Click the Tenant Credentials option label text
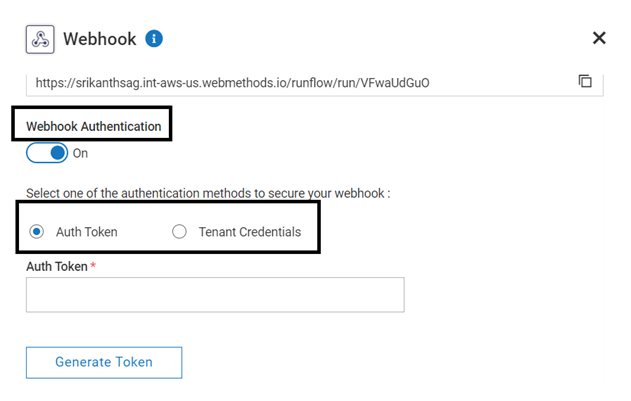 [x=249, y=232]
